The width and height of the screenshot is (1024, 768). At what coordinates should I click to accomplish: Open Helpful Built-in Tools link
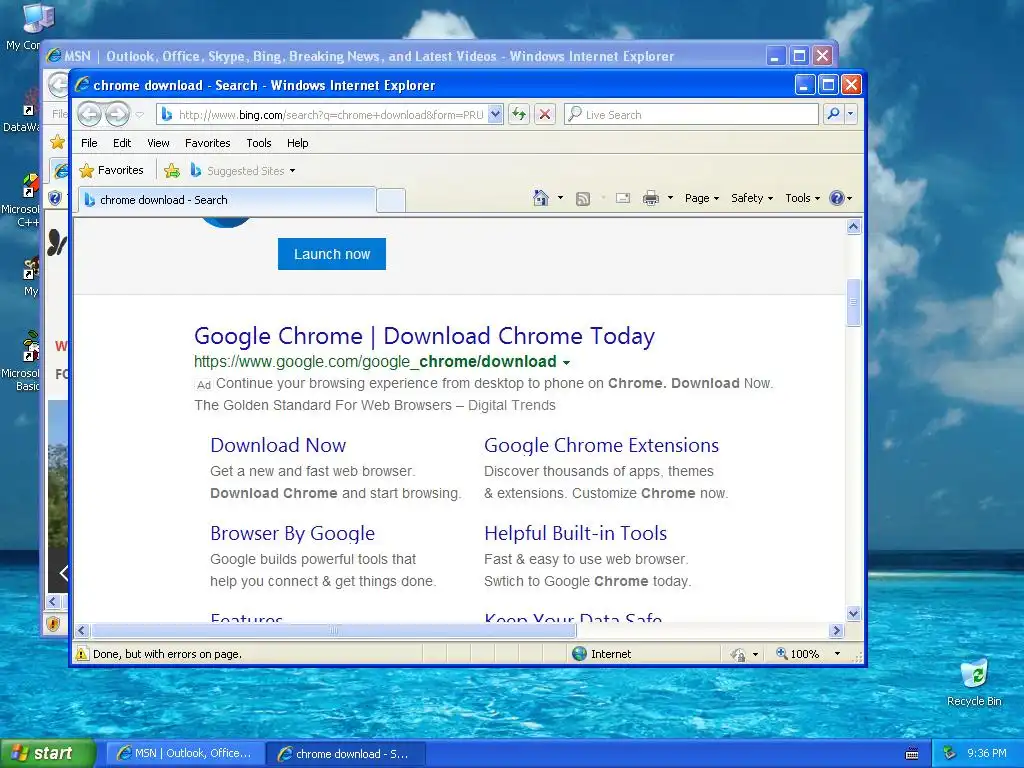pos(575,534)
